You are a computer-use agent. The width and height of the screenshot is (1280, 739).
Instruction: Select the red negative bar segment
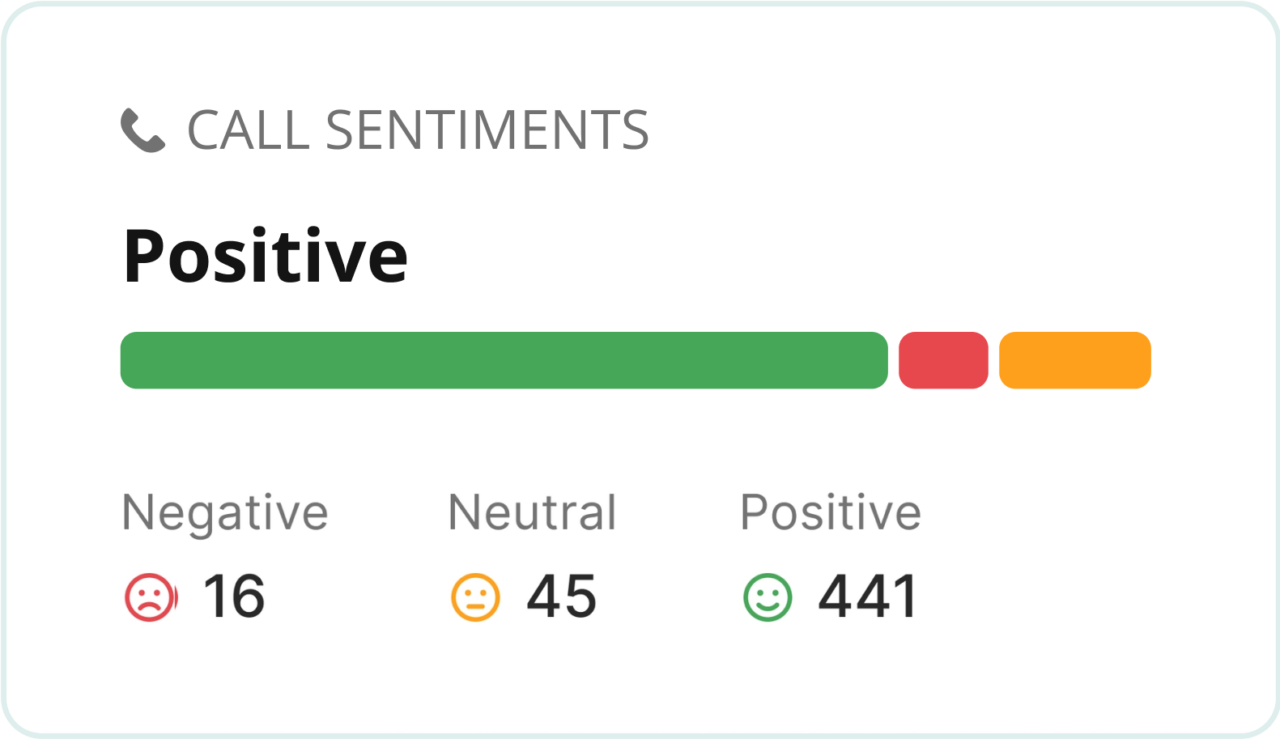coord(943,360)
